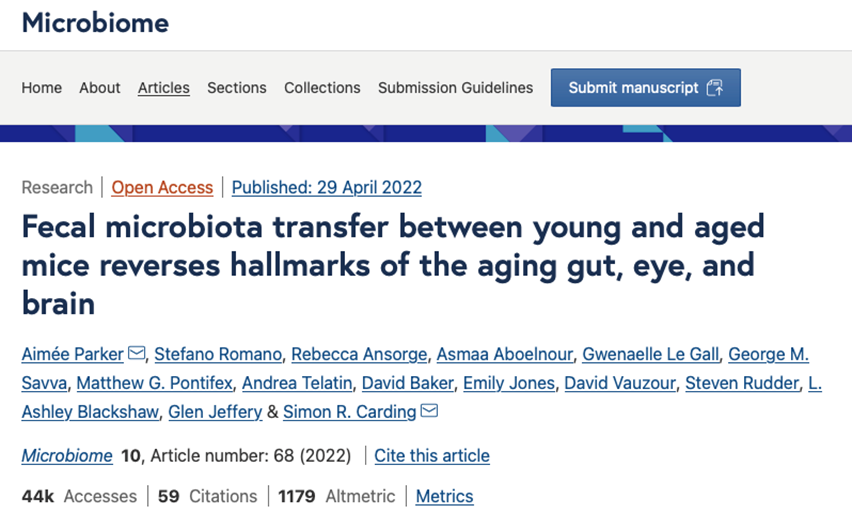Image resolution: width=852 pixels, height=529 pixels.
Task: Click the Published: 29 April 2022 link
Action: [x=327, y=187]
